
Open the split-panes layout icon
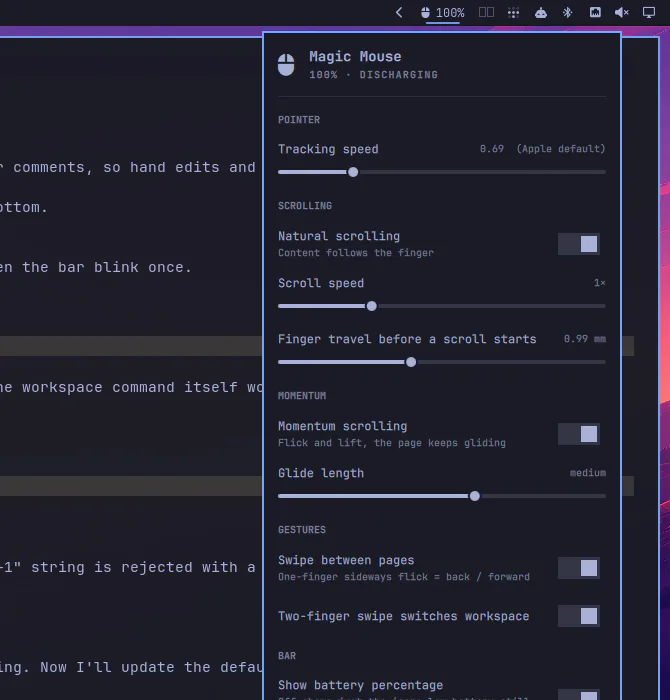coord(486,12)
